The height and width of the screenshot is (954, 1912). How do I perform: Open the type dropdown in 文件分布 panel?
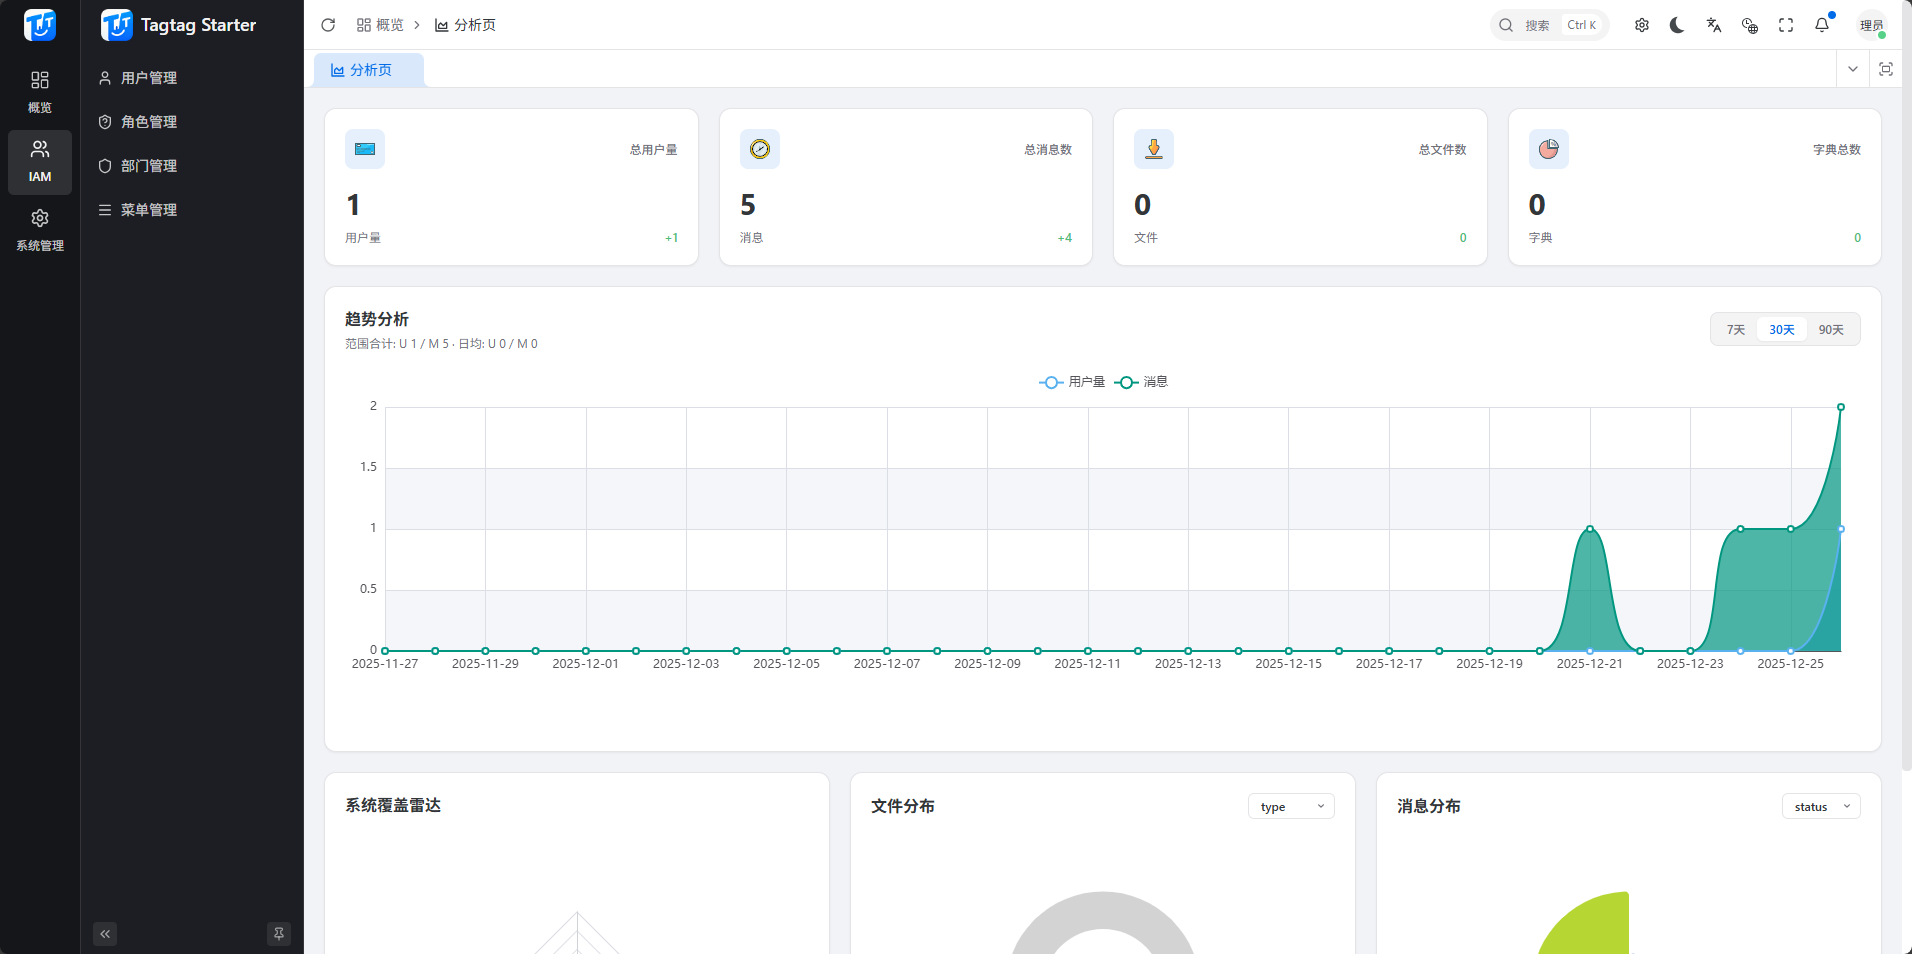(1290, 806)
